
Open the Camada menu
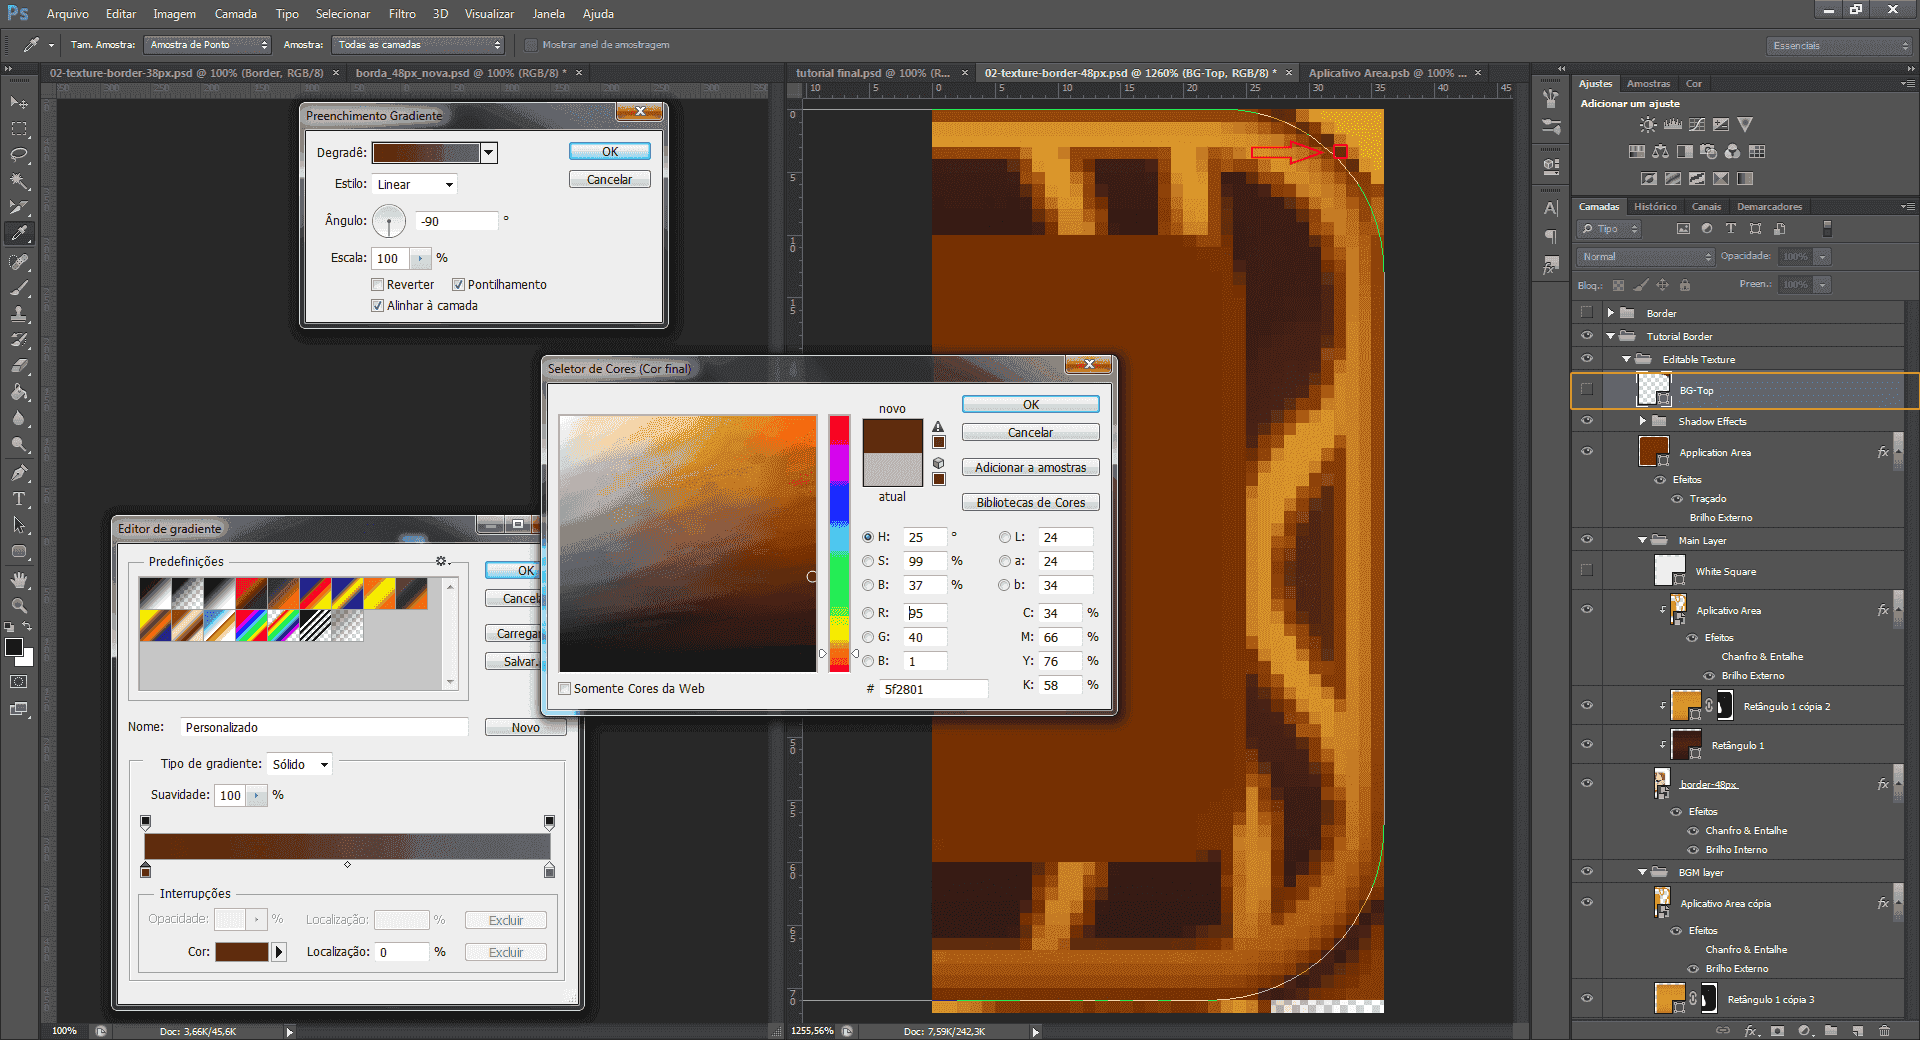[x=235, y=14]
